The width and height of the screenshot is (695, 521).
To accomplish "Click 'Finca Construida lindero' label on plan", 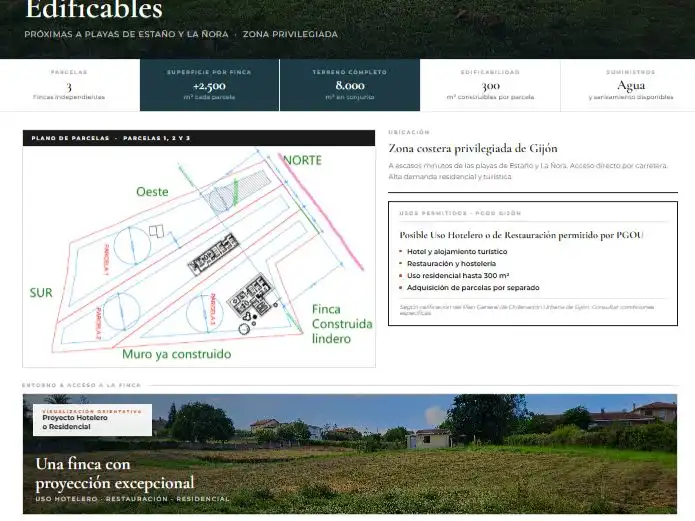I will (x=342, y=324).
